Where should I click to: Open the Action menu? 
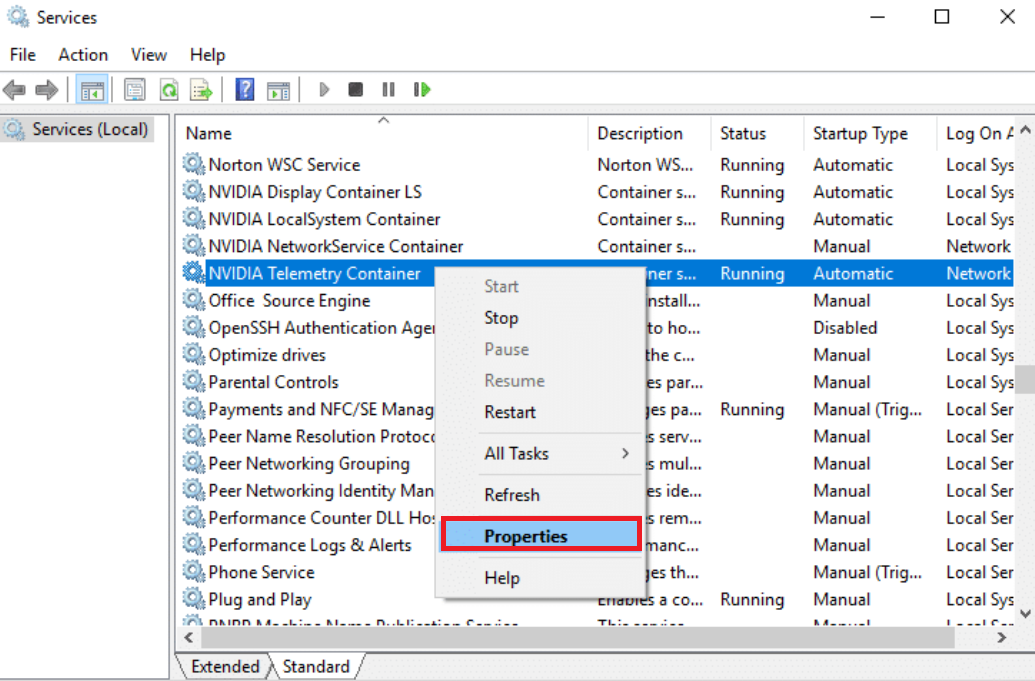[x=83, y=55]
